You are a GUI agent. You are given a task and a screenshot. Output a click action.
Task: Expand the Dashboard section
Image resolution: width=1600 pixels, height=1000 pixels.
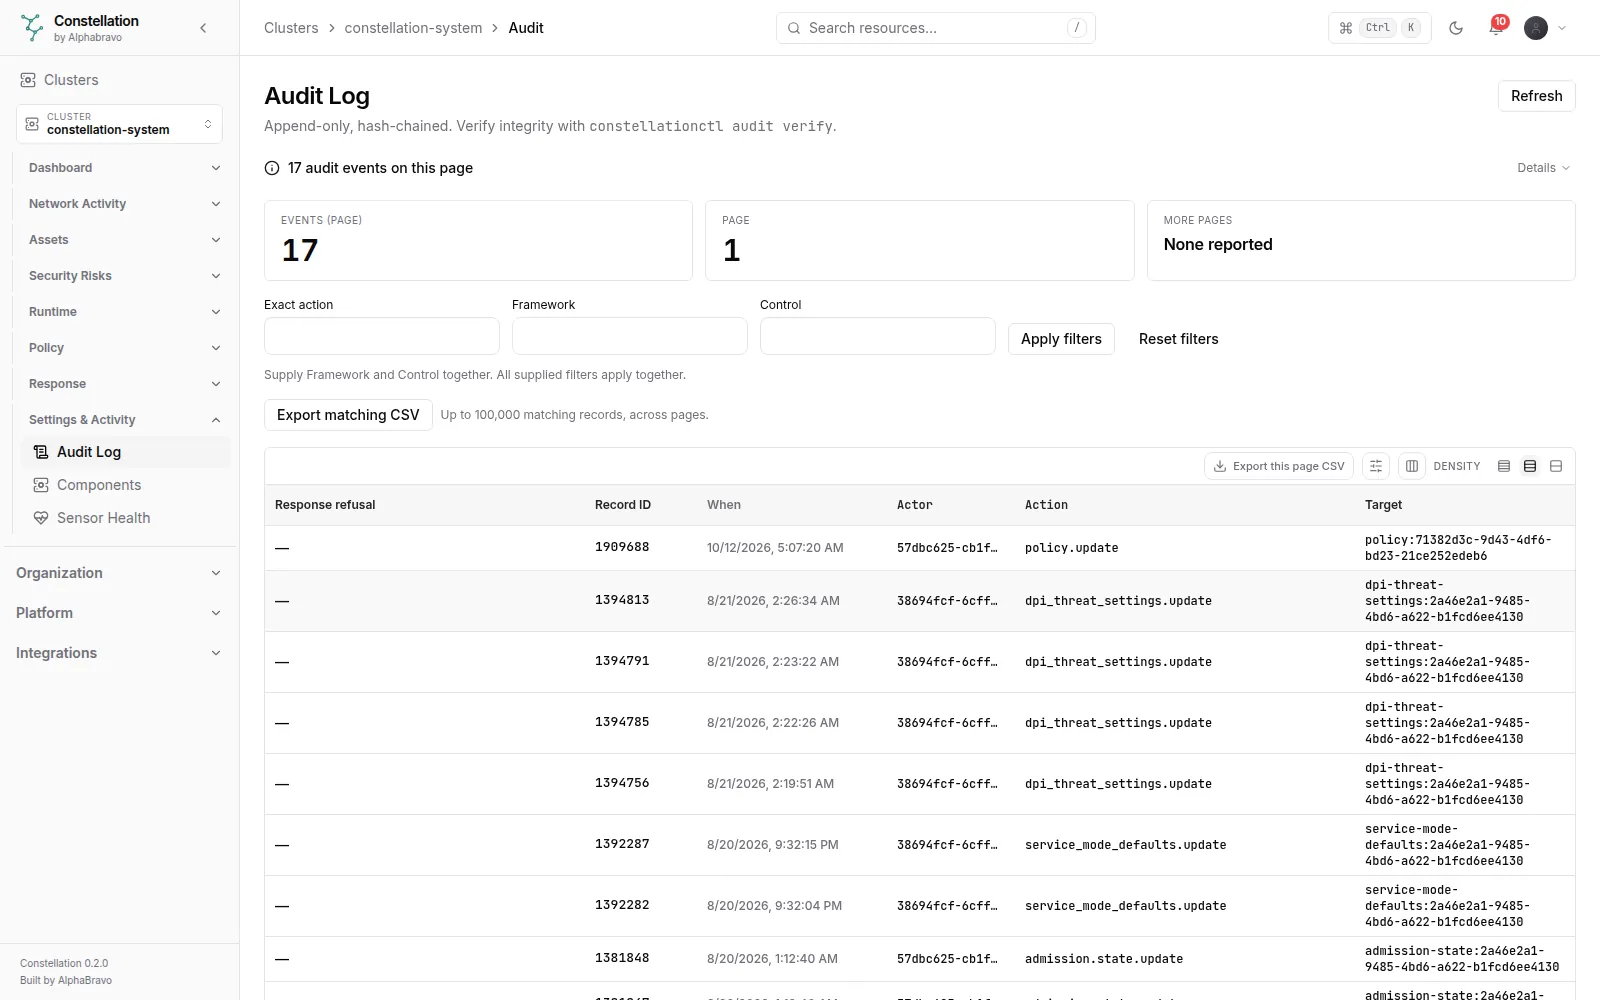pyautogui.click(x=124, y=168)
